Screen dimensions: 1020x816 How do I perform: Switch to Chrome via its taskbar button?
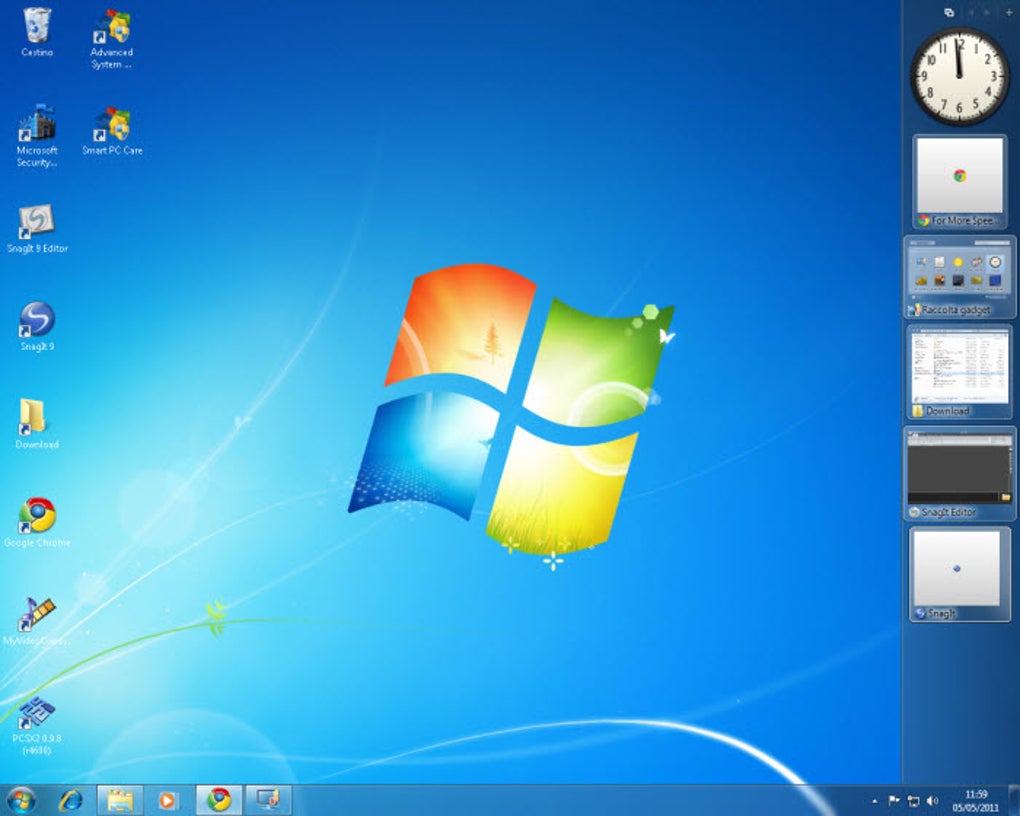(219, 800)
